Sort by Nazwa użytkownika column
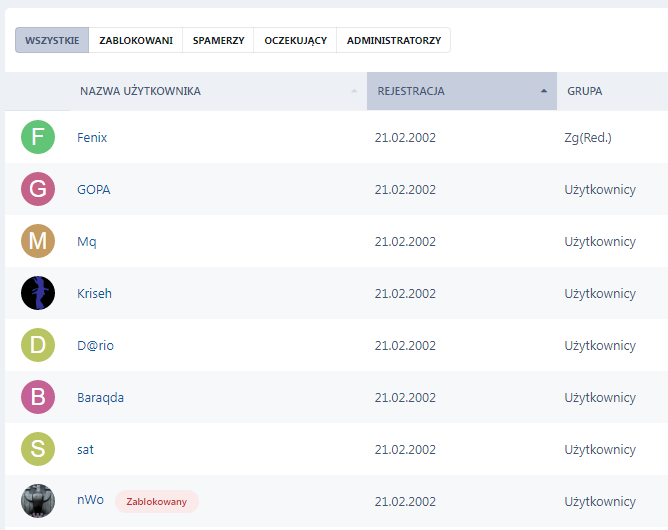Image resolution: width=668 pixels, height=530 pixels. click(x=140, y=91)
